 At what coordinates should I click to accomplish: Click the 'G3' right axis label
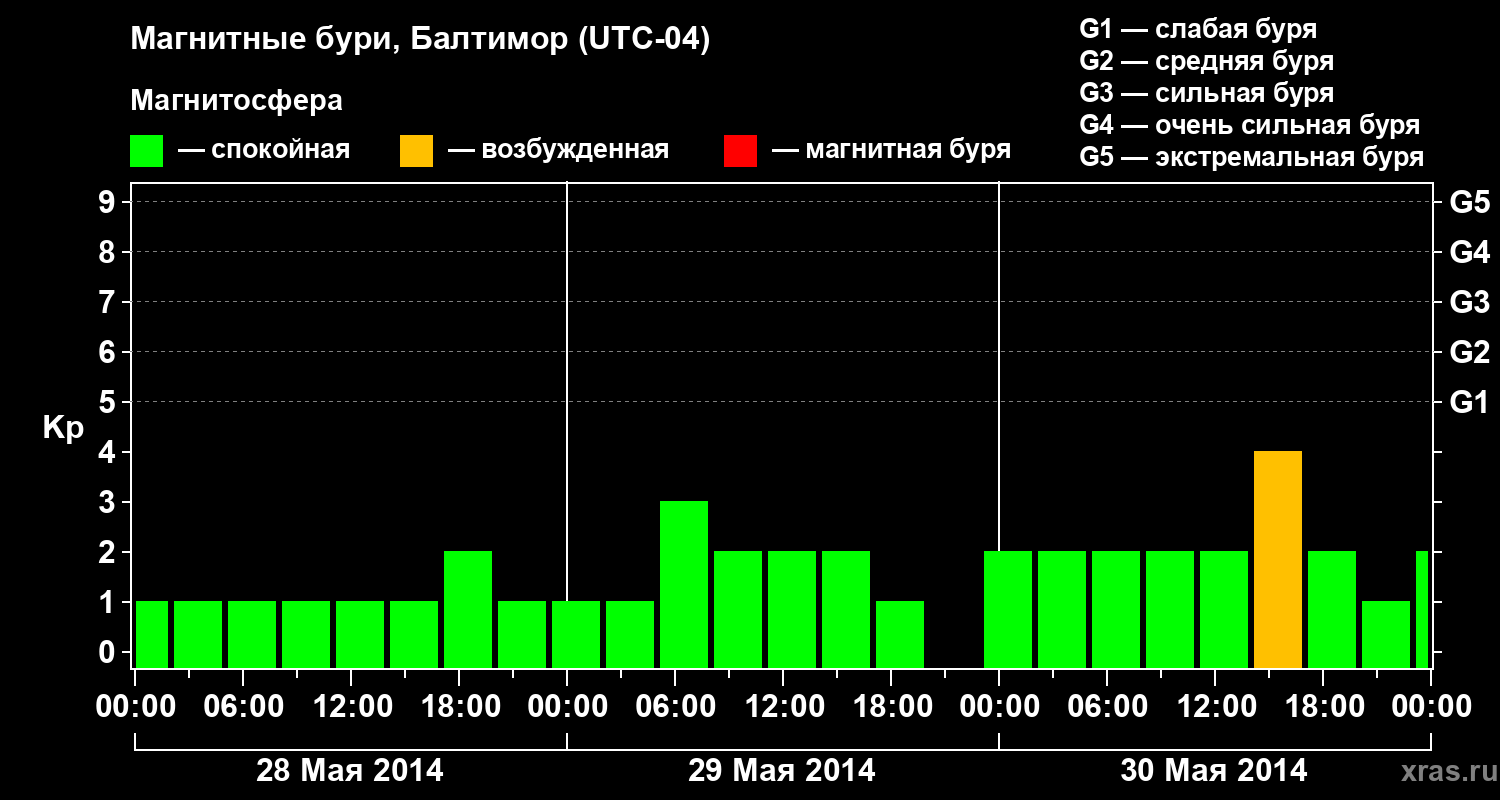1469,302
